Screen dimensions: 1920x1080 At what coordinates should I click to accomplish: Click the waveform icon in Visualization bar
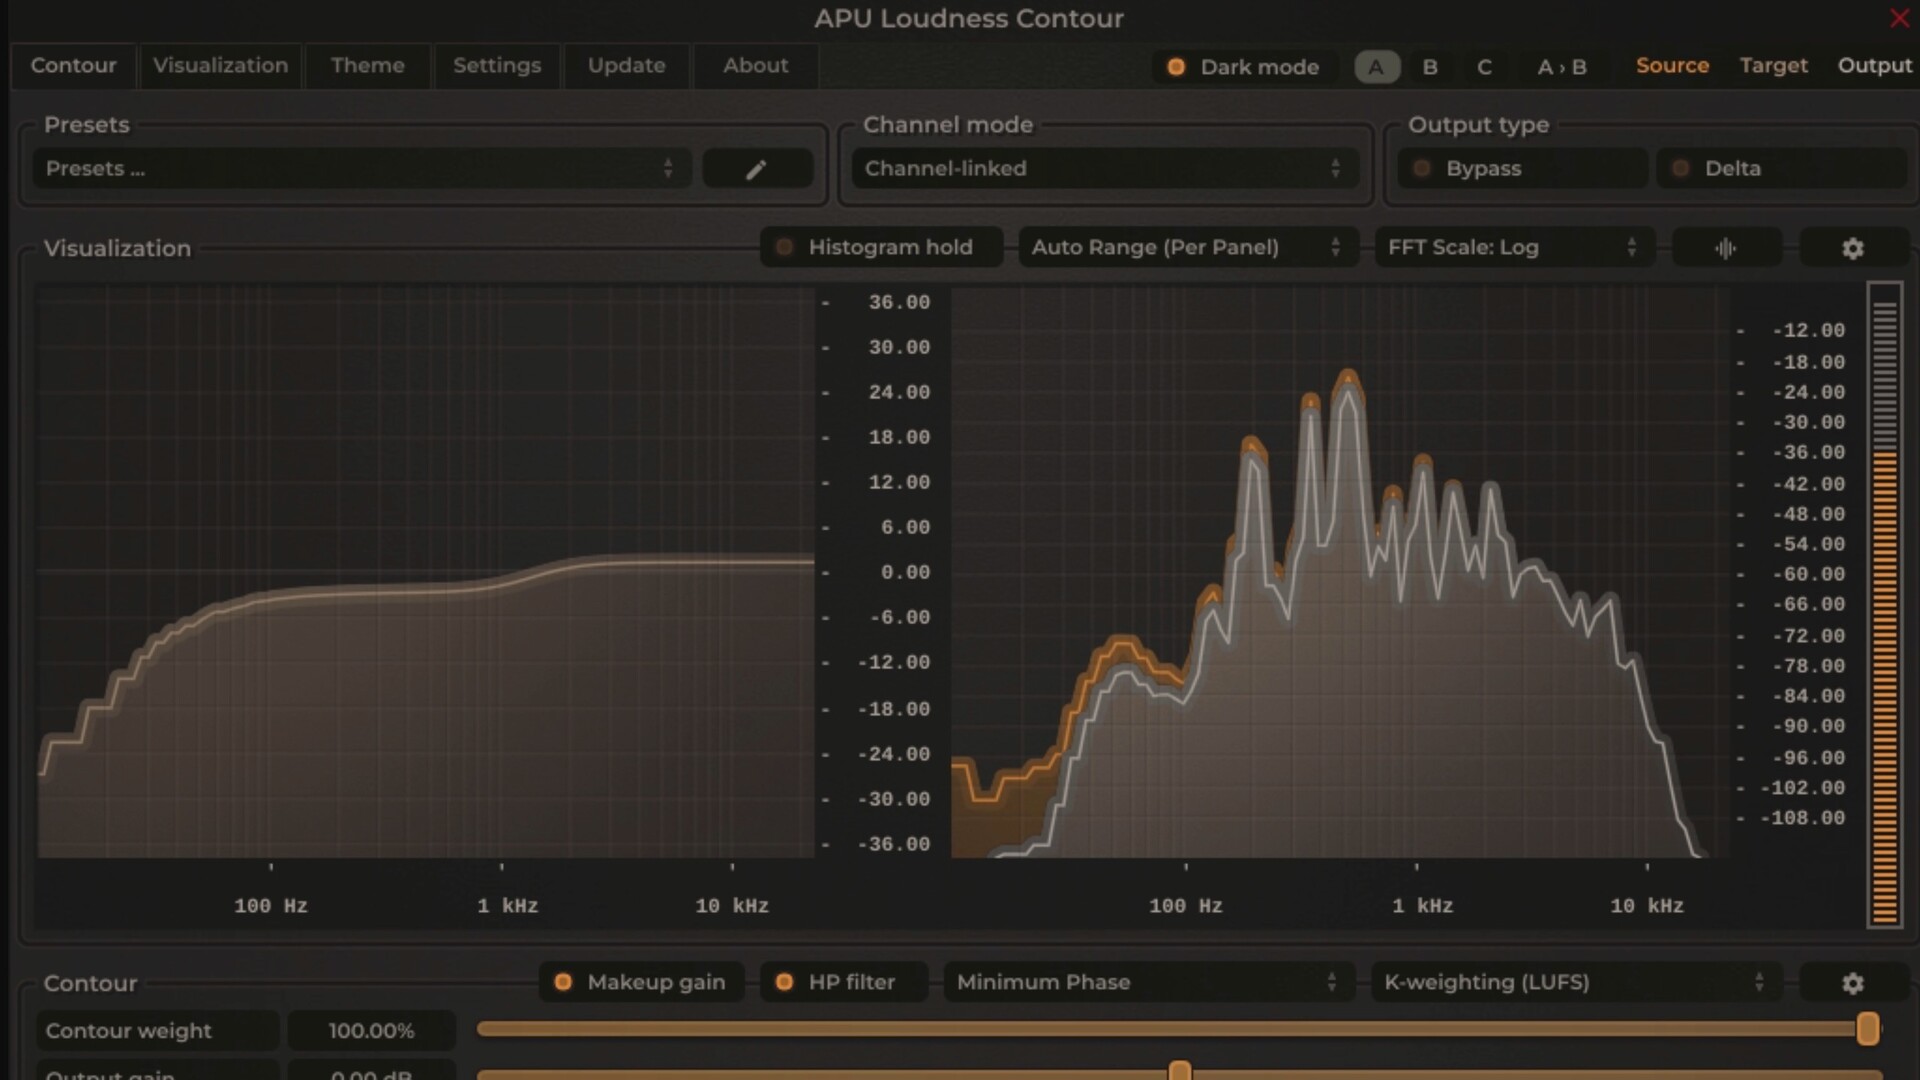point(1726,248)
